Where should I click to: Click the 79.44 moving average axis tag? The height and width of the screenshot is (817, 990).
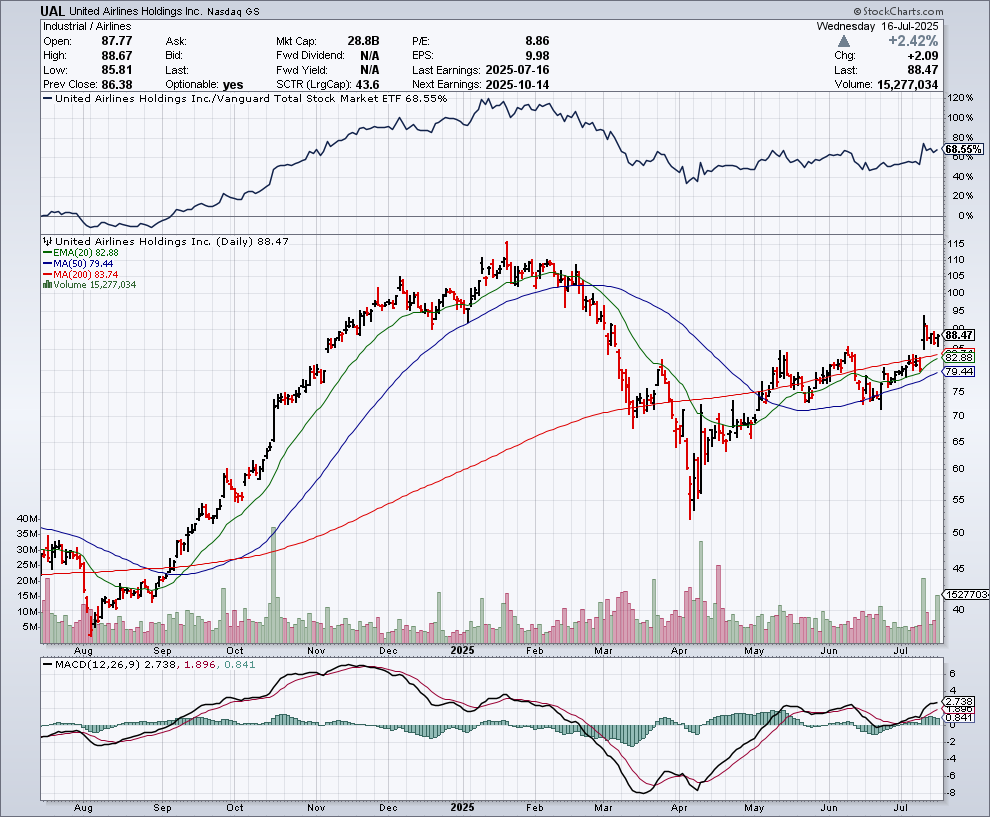tap(958, 371)
